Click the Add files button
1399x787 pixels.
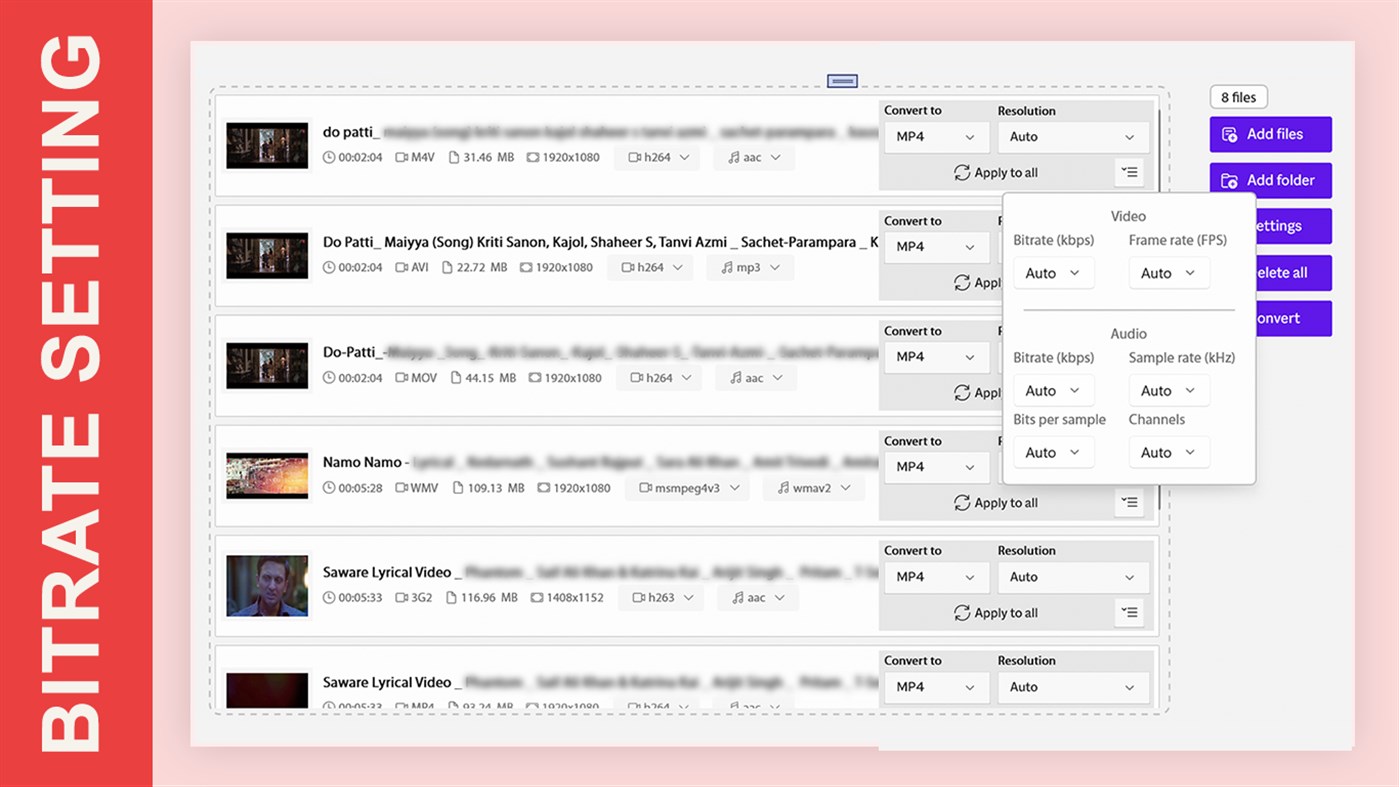(x=1270, y=134)
